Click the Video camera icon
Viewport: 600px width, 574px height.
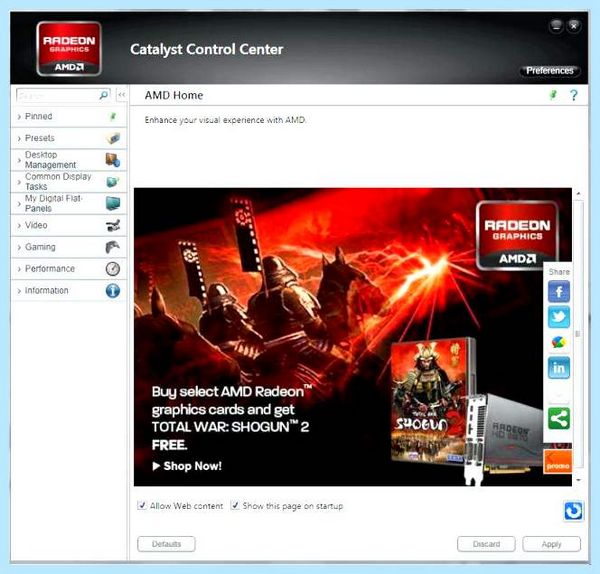[x=113, y=225]
